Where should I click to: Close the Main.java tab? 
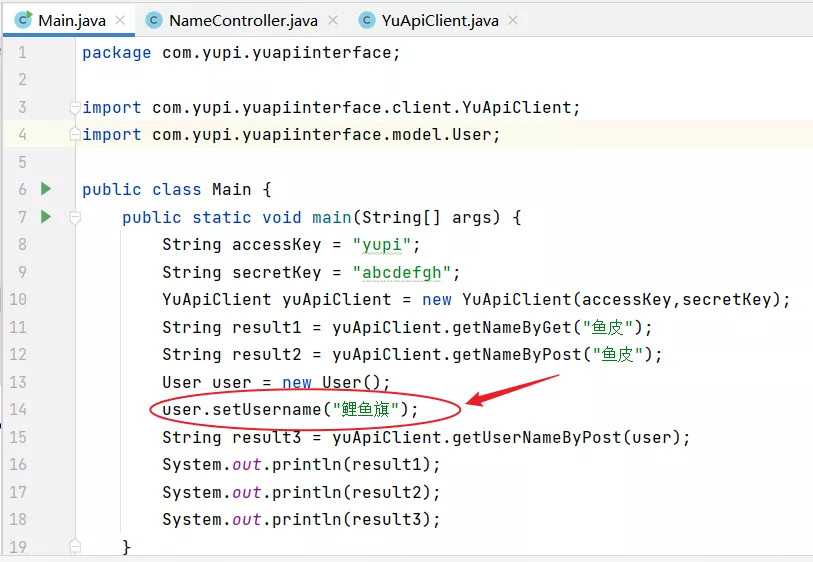click(120, 20)
